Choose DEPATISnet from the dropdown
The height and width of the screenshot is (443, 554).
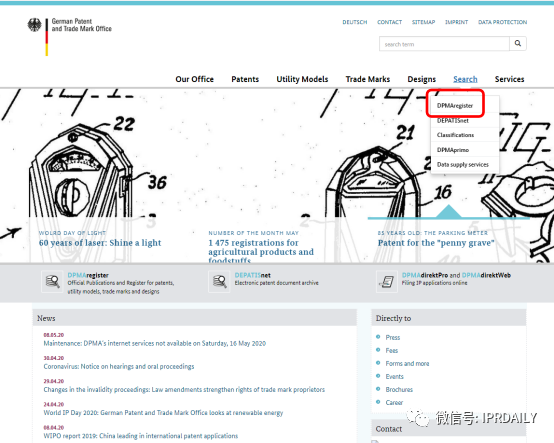453,120
